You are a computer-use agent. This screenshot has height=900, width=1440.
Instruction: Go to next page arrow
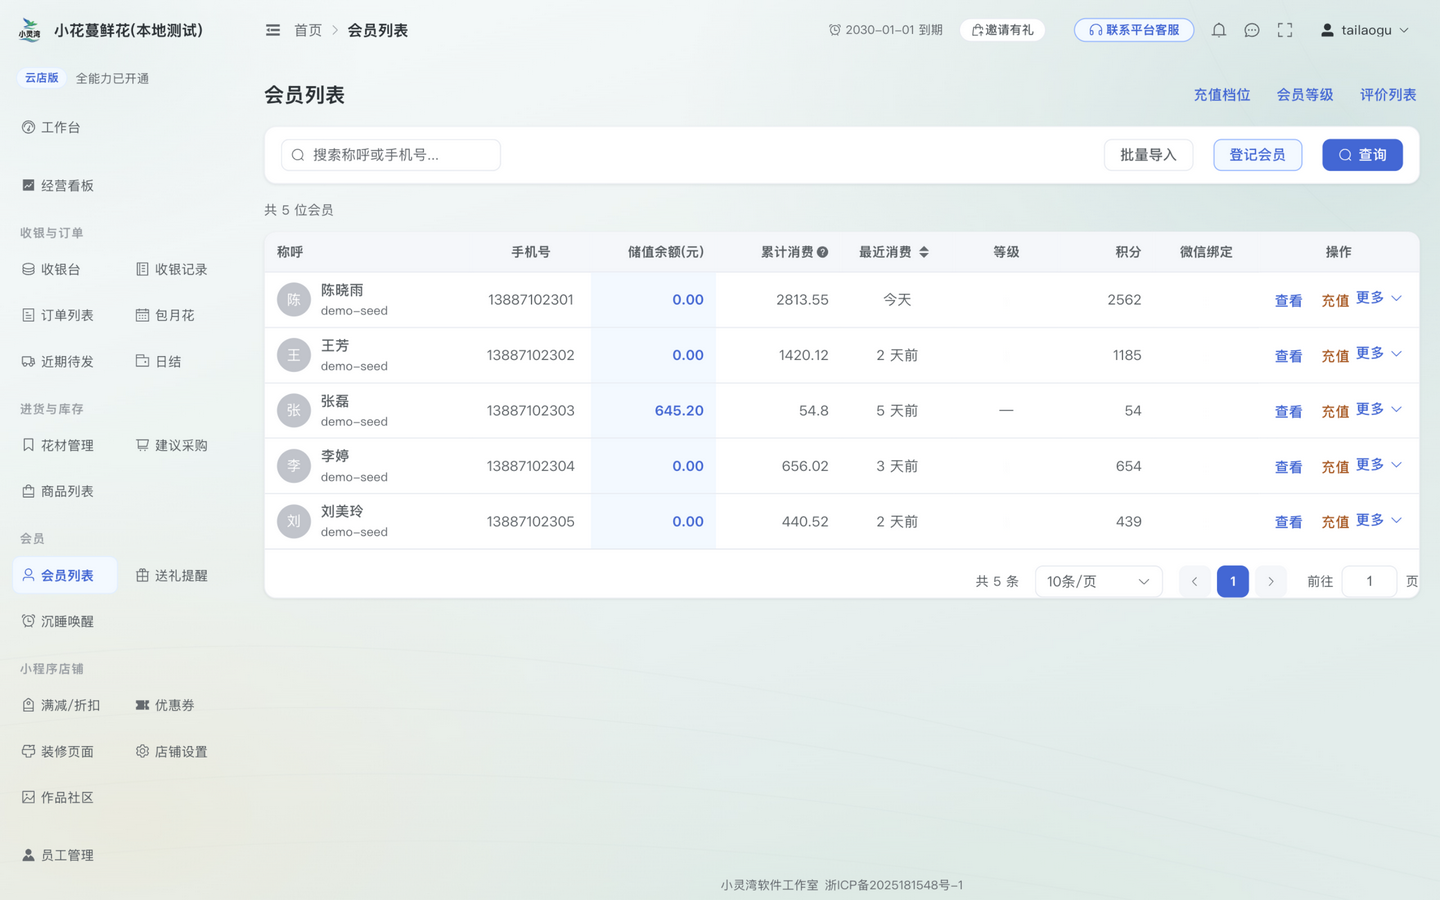(1271, 581)
